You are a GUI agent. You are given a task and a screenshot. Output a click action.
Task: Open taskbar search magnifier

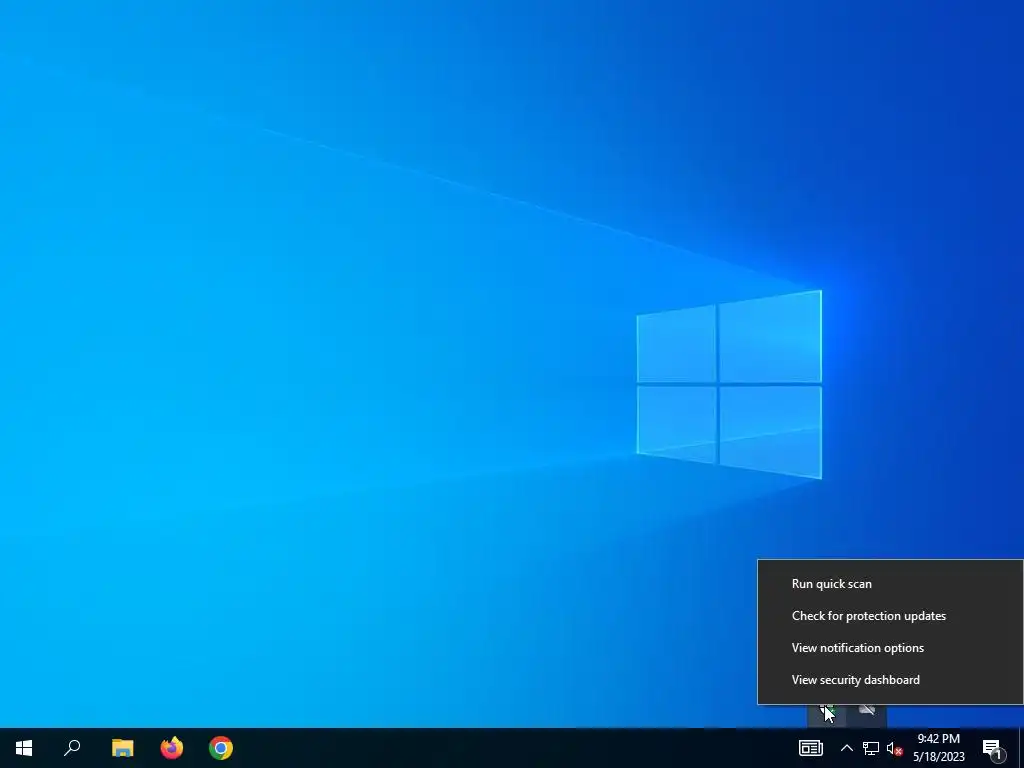click(x=72, y=748)
